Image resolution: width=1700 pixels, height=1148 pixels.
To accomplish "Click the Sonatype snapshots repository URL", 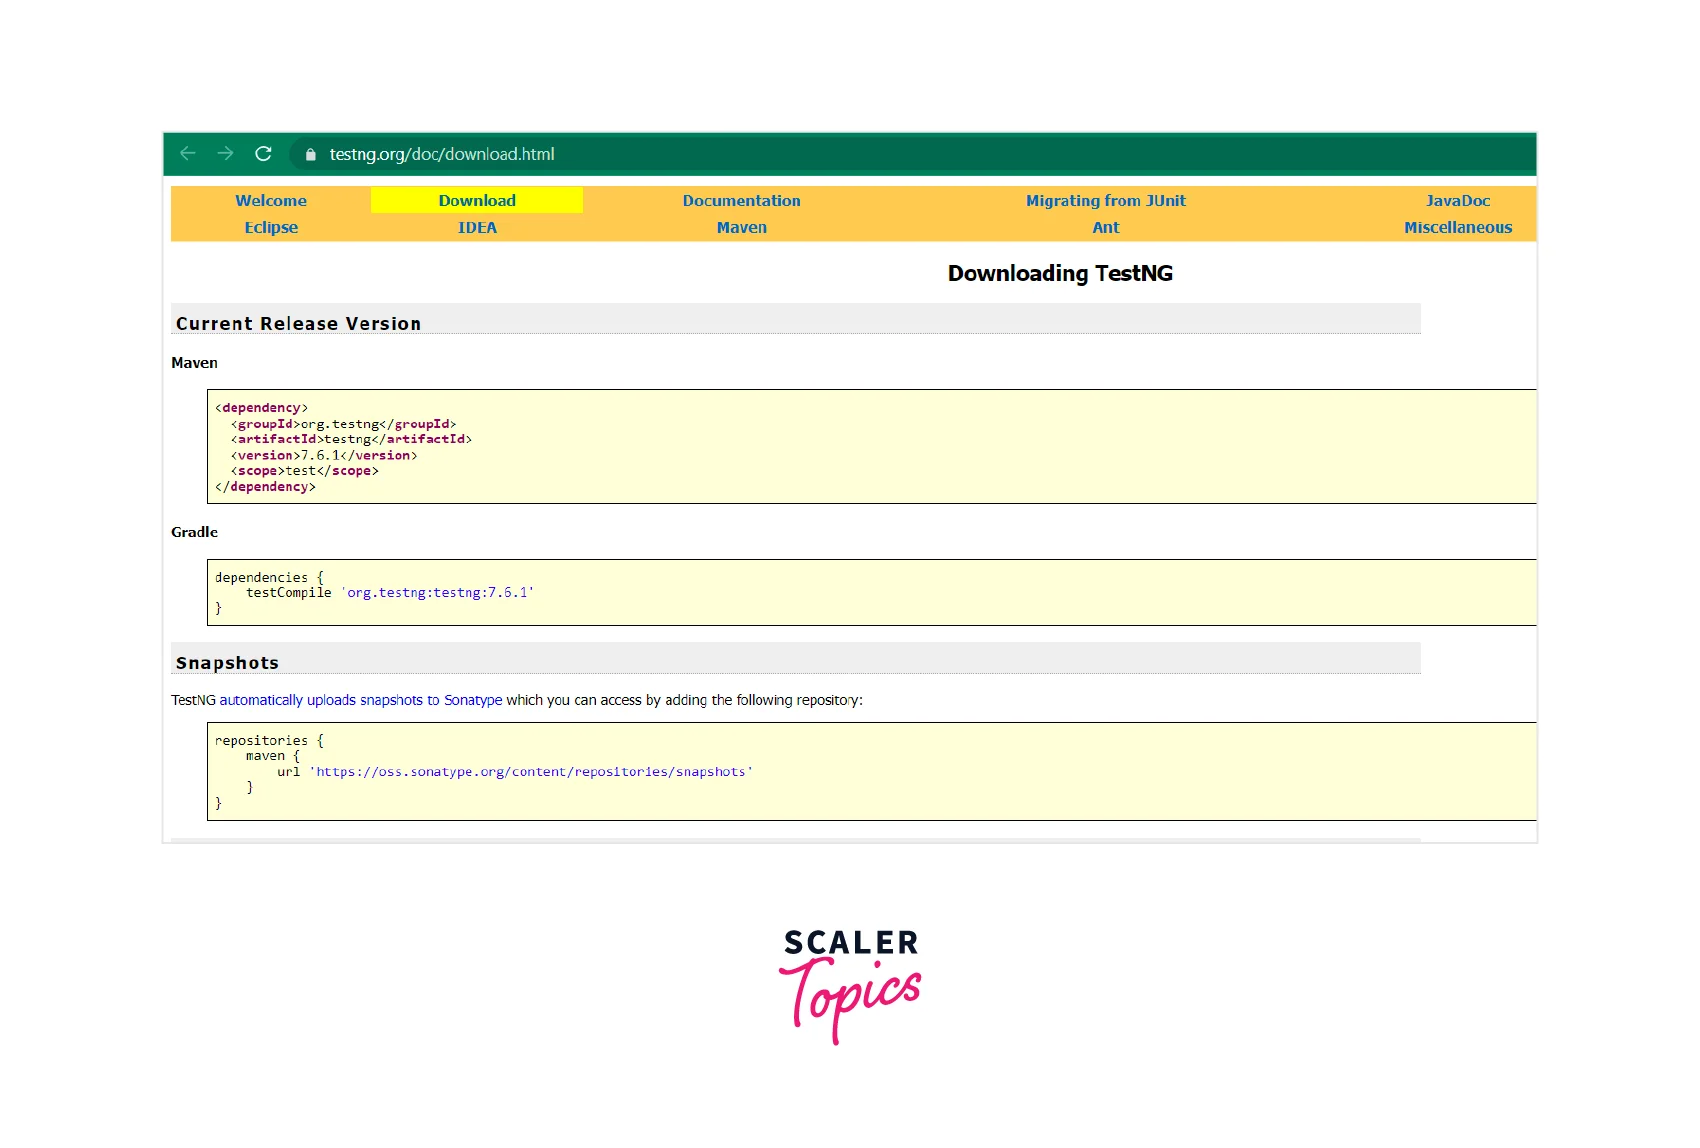I will pos(531,772).
